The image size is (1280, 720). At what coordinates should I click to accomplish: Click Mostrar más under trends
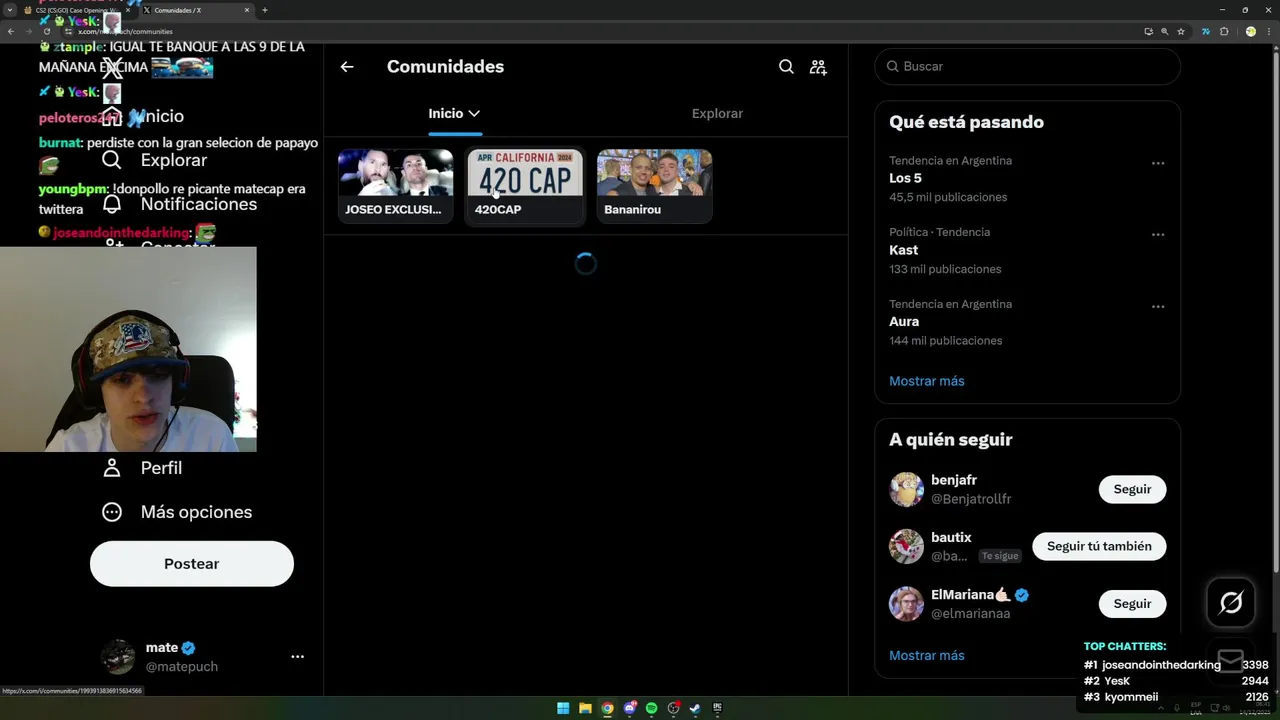point(927,381)
